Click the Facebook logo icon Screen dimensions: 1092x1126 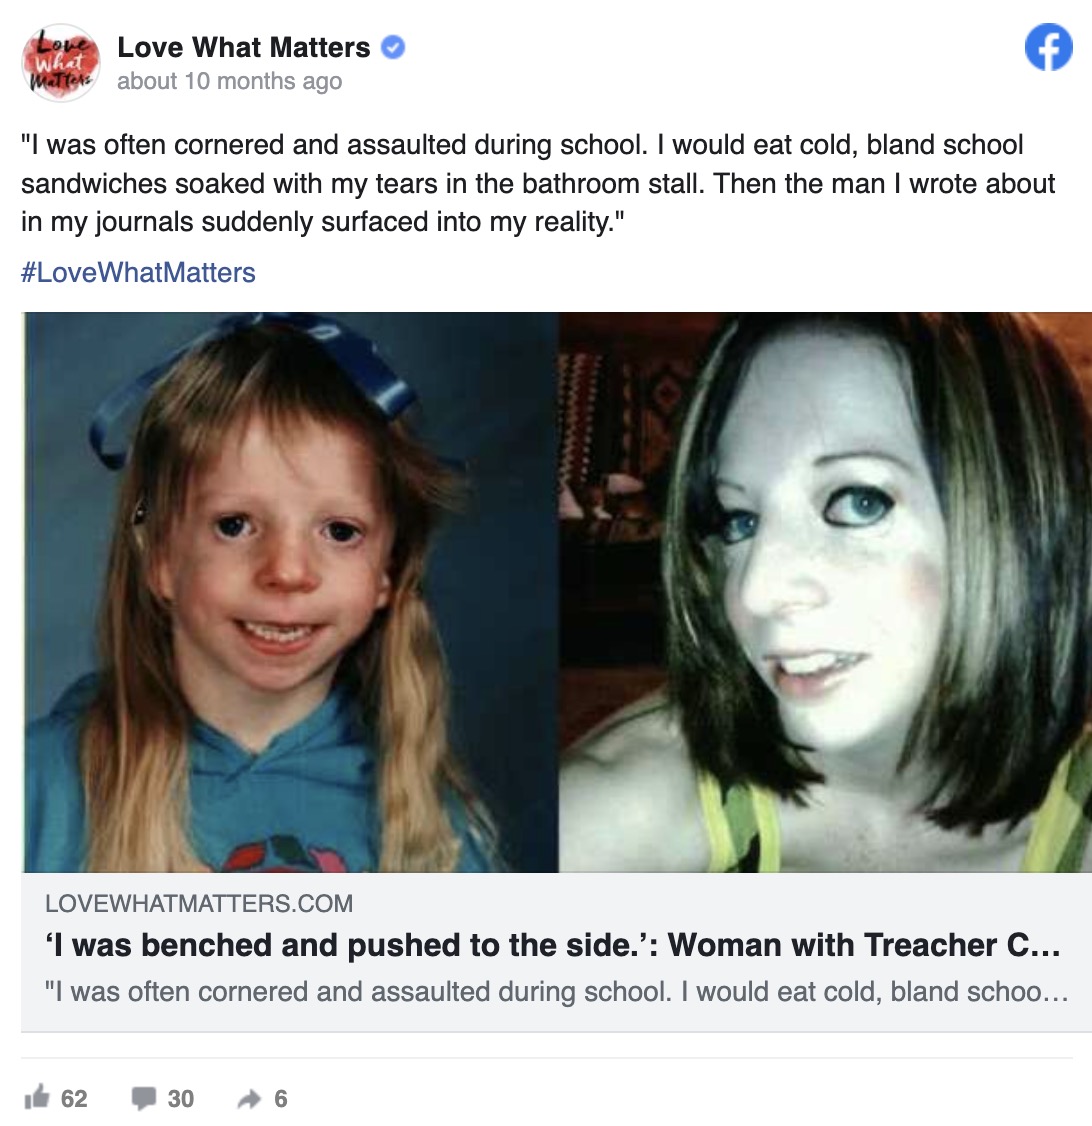click(x=1048, y=47)
